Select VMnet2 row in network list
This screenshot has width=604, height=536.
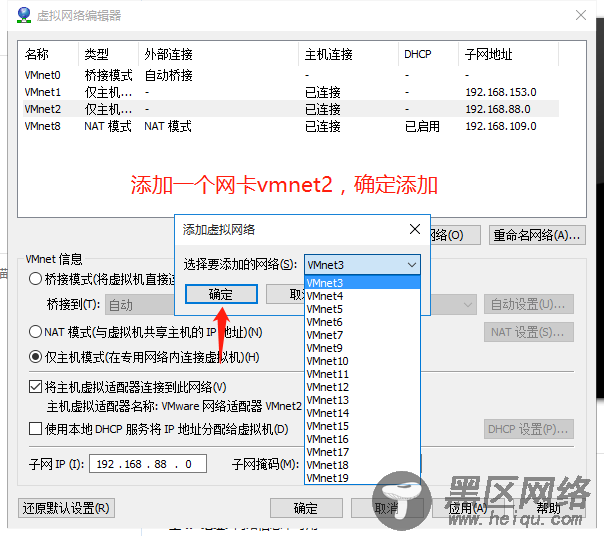tap(291, 109)
